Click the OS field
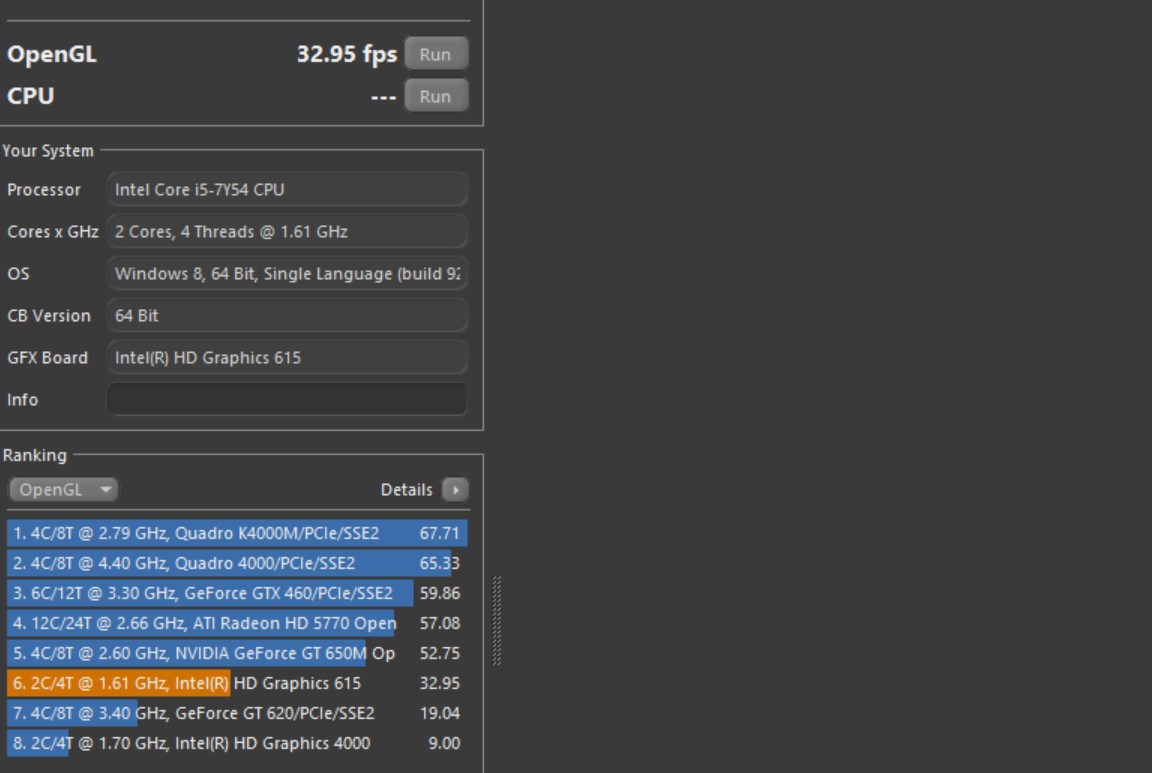This screenshot has height=773, width=1152. click(287, 273)
